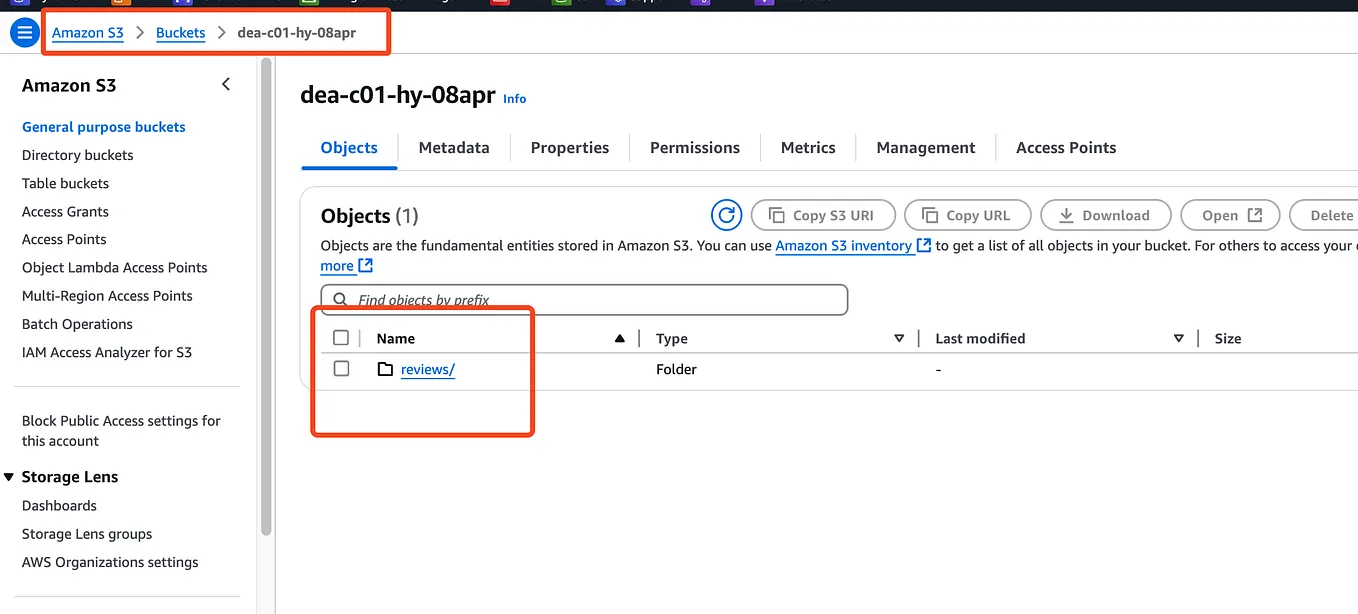Switch to the Permissions tab
Viewport: 1358px width, 614px height.
(694, 147)
